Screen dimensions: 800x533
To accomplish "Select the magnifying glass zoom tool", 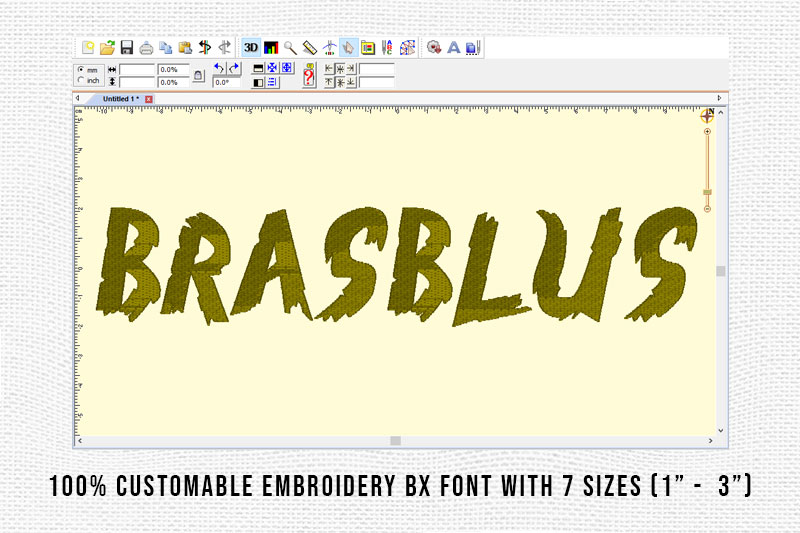I will tap(290, 48).
